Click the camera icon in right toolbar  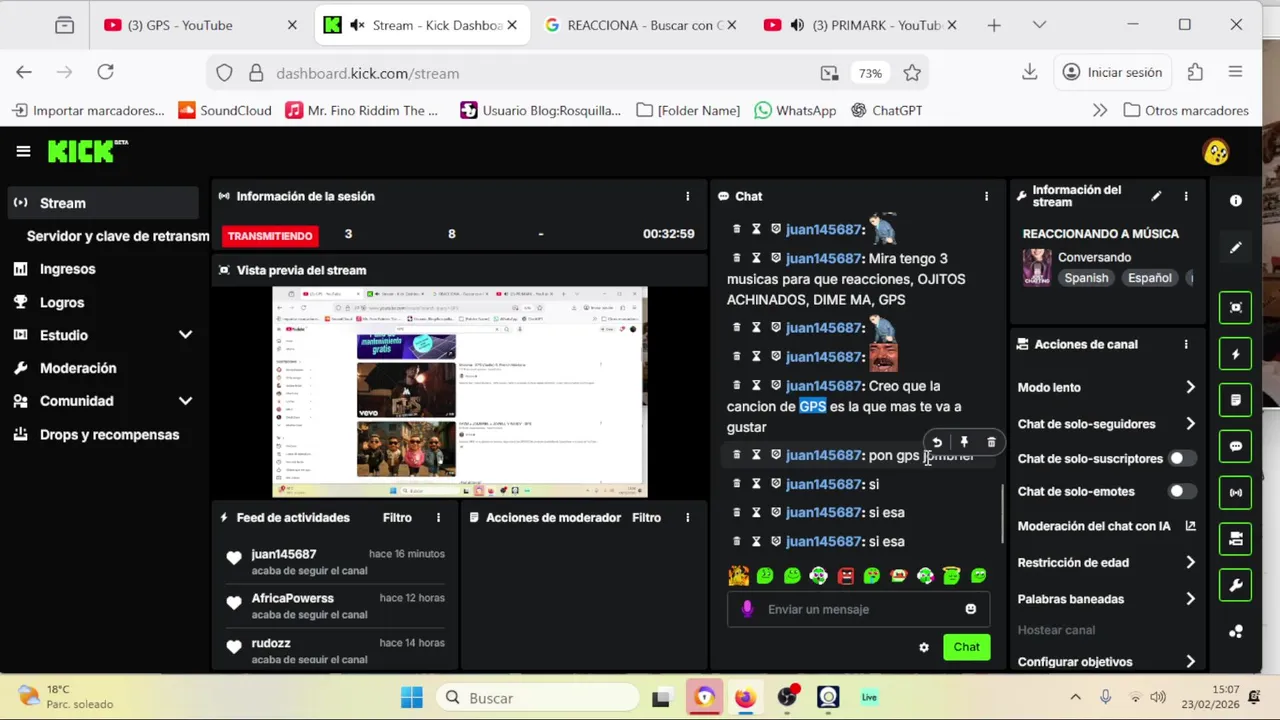click(x=1236, y=539)
